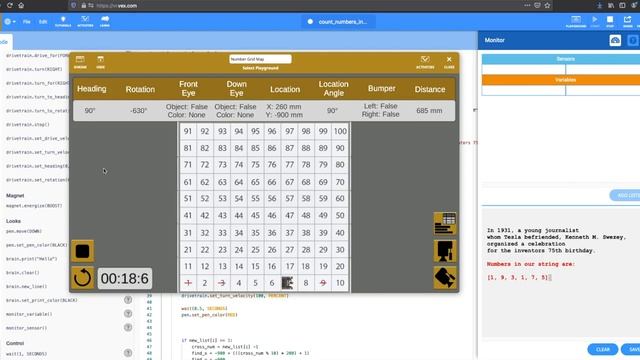The width and height of the screenshot is (640, 360).
Task: Click the Variables header in the Monitor
Action: point(561,80)
